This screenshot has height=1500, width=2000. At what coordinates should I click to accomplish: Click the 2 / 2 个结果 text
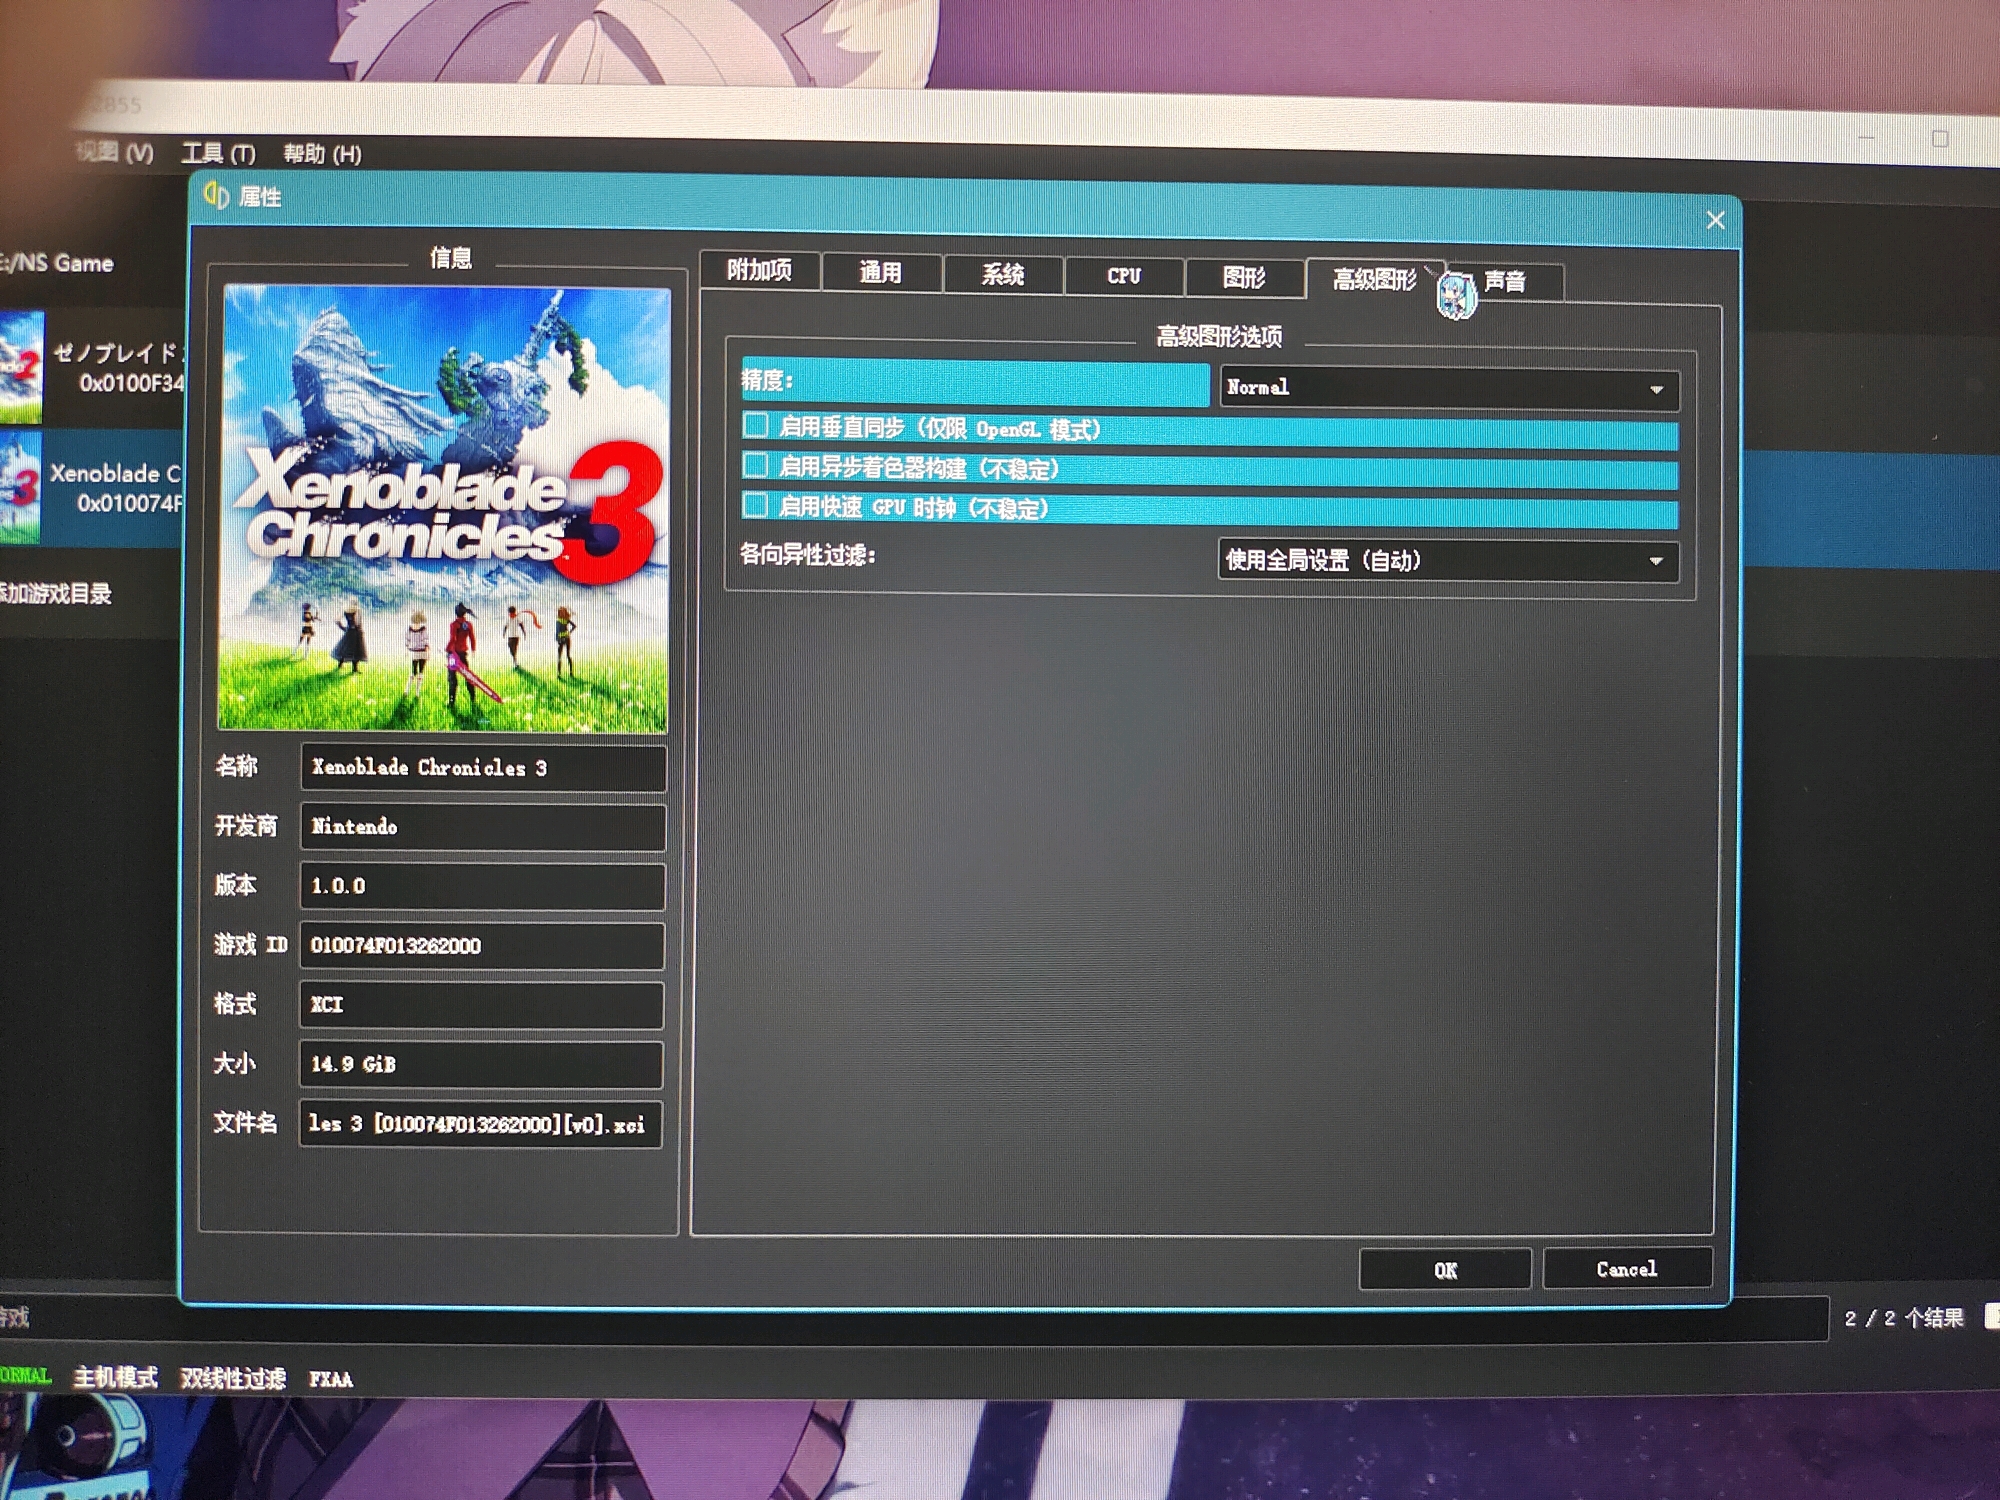click(1904, 1318)
